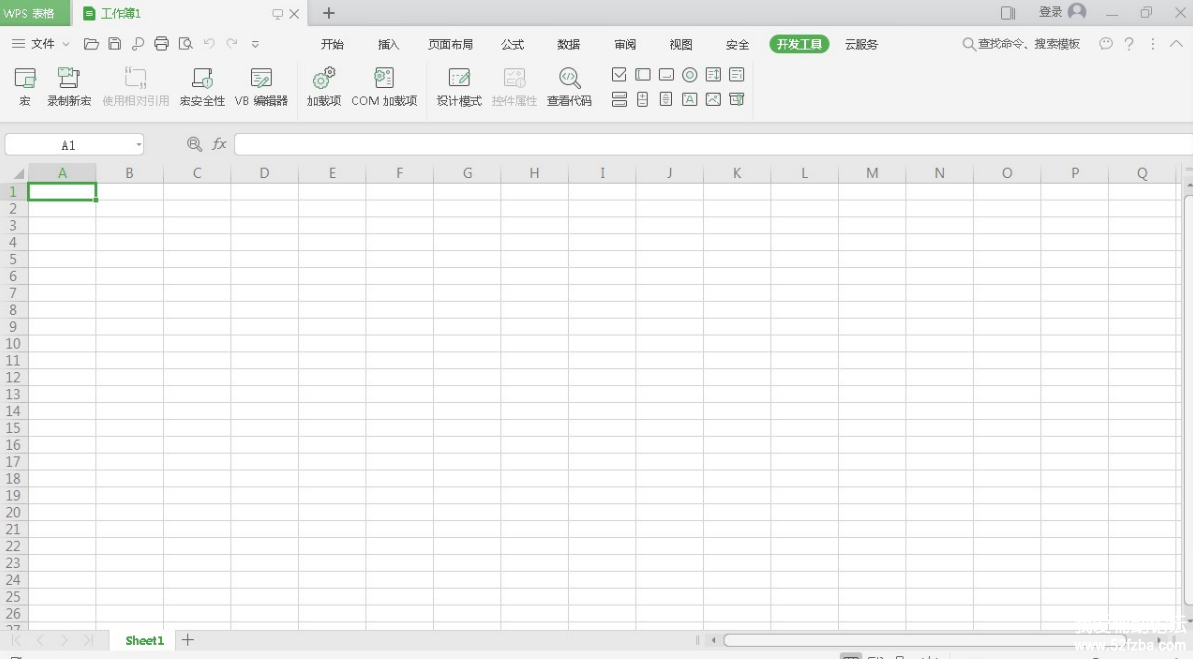Insert an option (radio) button control
1193x659 pixels.
[x=690, y=75]
